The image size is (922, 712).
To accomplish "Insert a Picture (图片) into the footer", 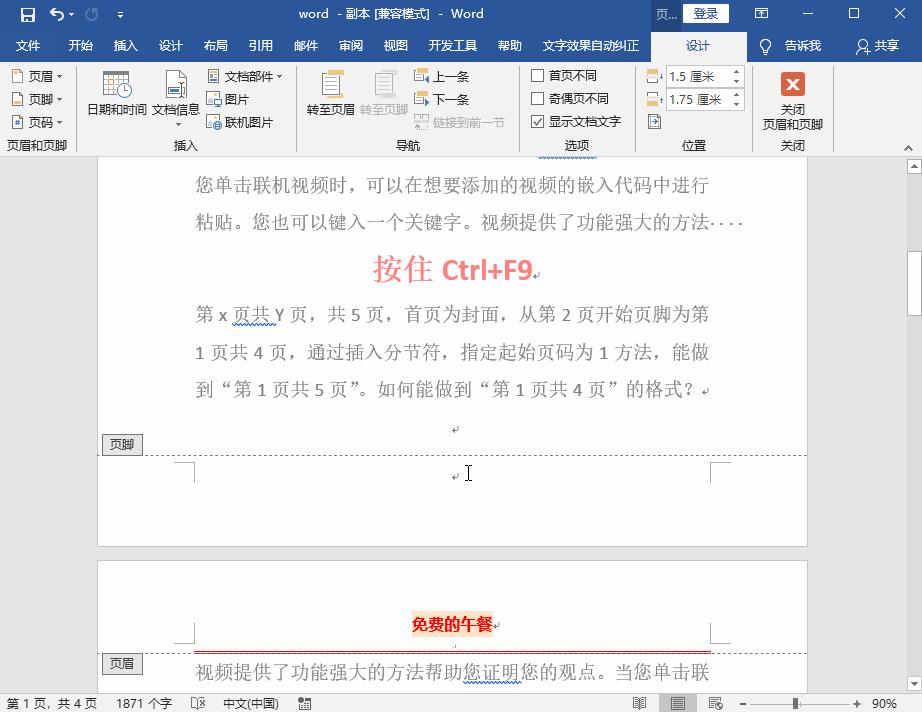I will pyautogui.click(x=234, y=98).
